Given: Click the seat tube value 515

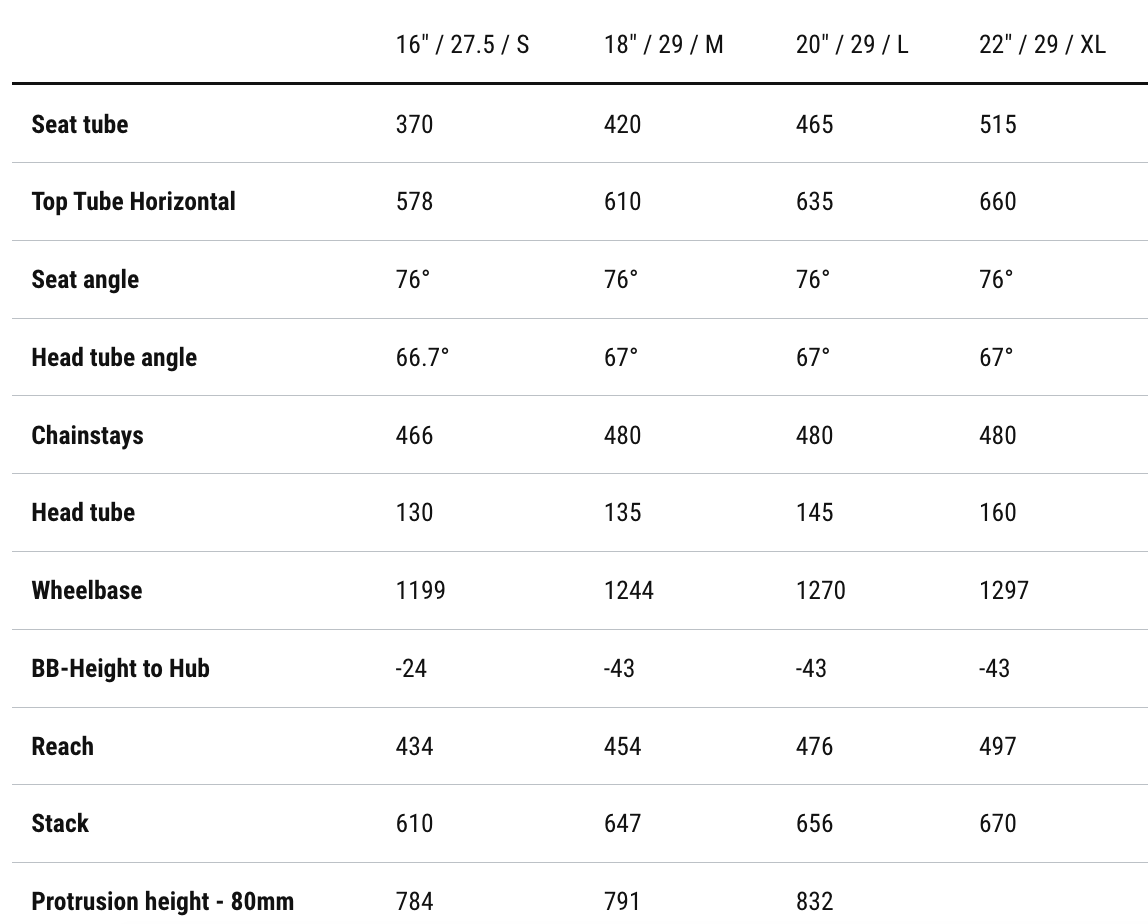Looking at the screenshot, I should click(x=997, y=124).
